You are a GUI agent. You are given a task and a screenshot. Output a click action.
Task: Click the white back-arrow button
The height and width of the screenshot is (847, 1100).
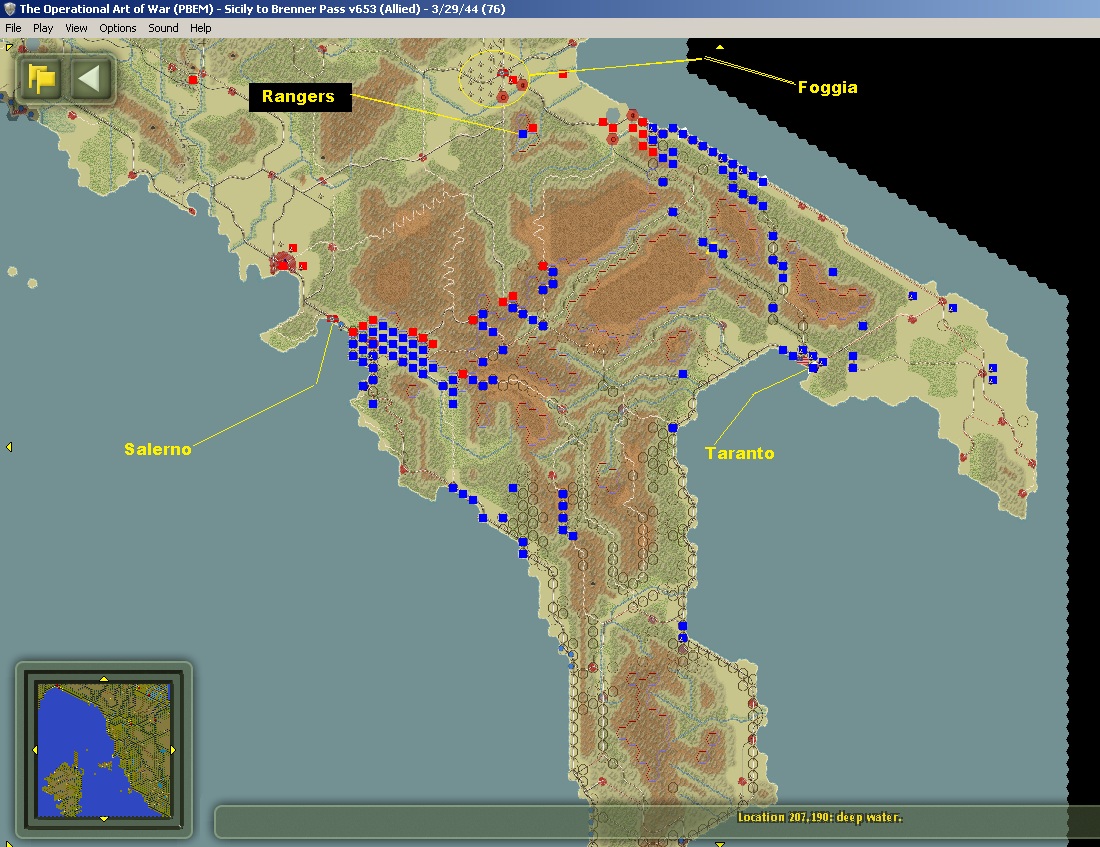click(91, 79)
